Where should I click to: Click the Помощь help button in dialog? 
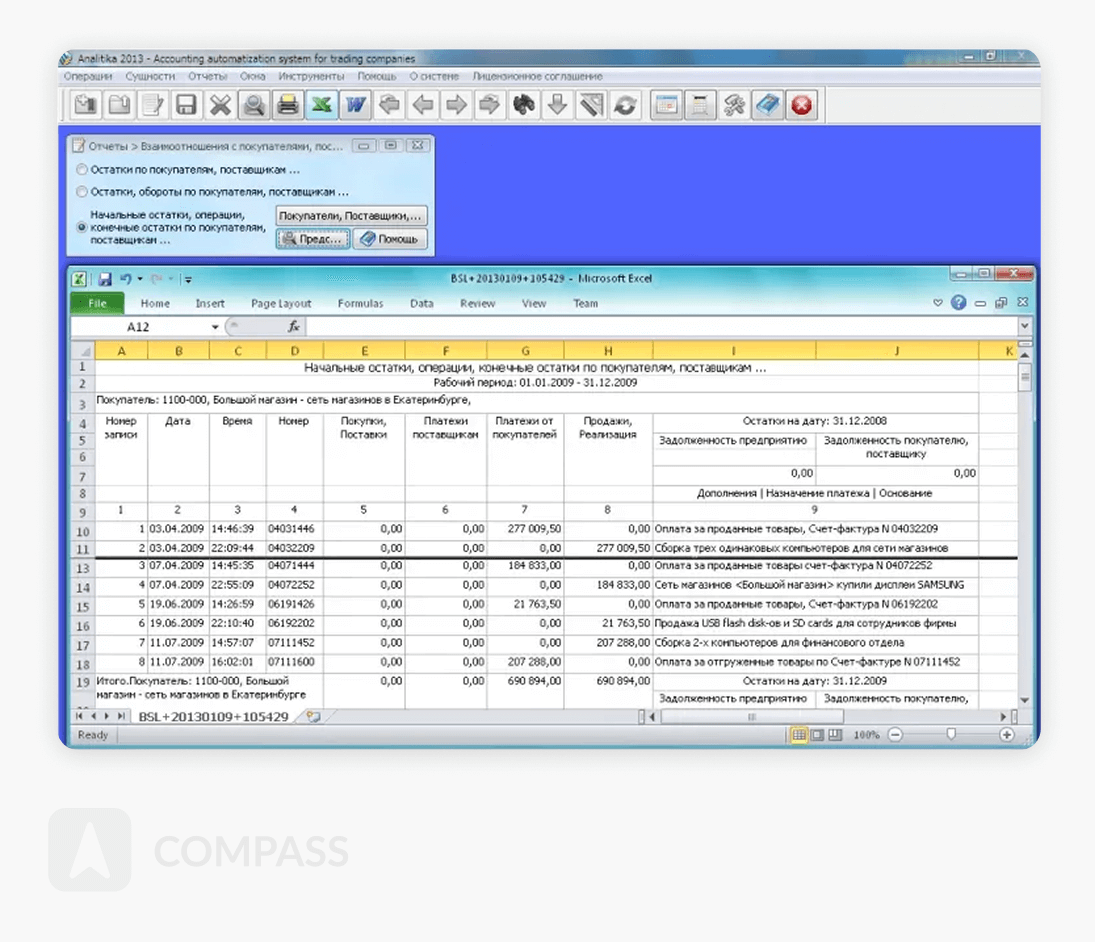tap(390, 240)
